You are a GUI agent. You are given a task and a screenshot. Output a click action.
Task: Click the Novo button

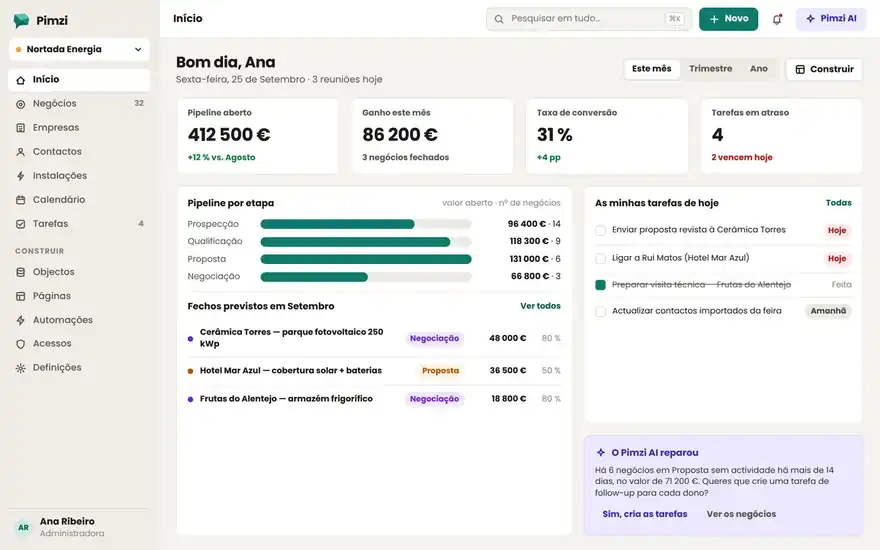click(x=728, y=19)
